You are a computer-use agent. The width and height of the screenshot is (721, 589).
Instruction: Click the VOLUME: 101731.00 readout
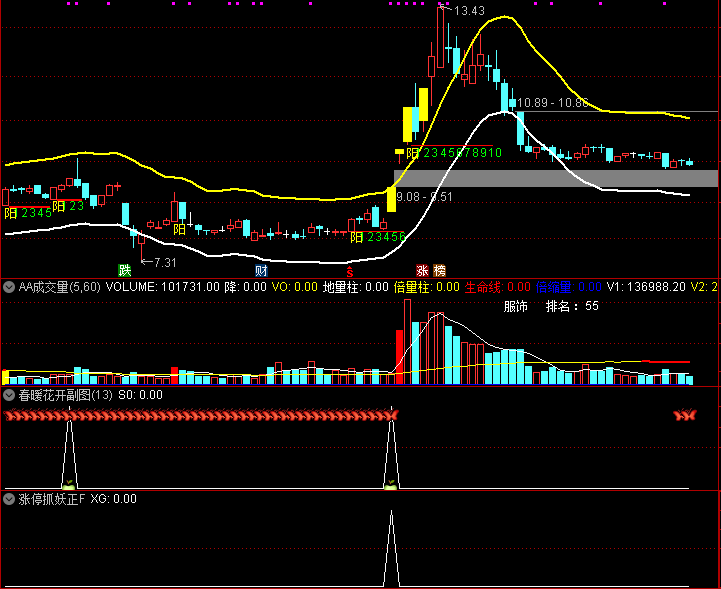pyautogui.click(x=163, y=287)
